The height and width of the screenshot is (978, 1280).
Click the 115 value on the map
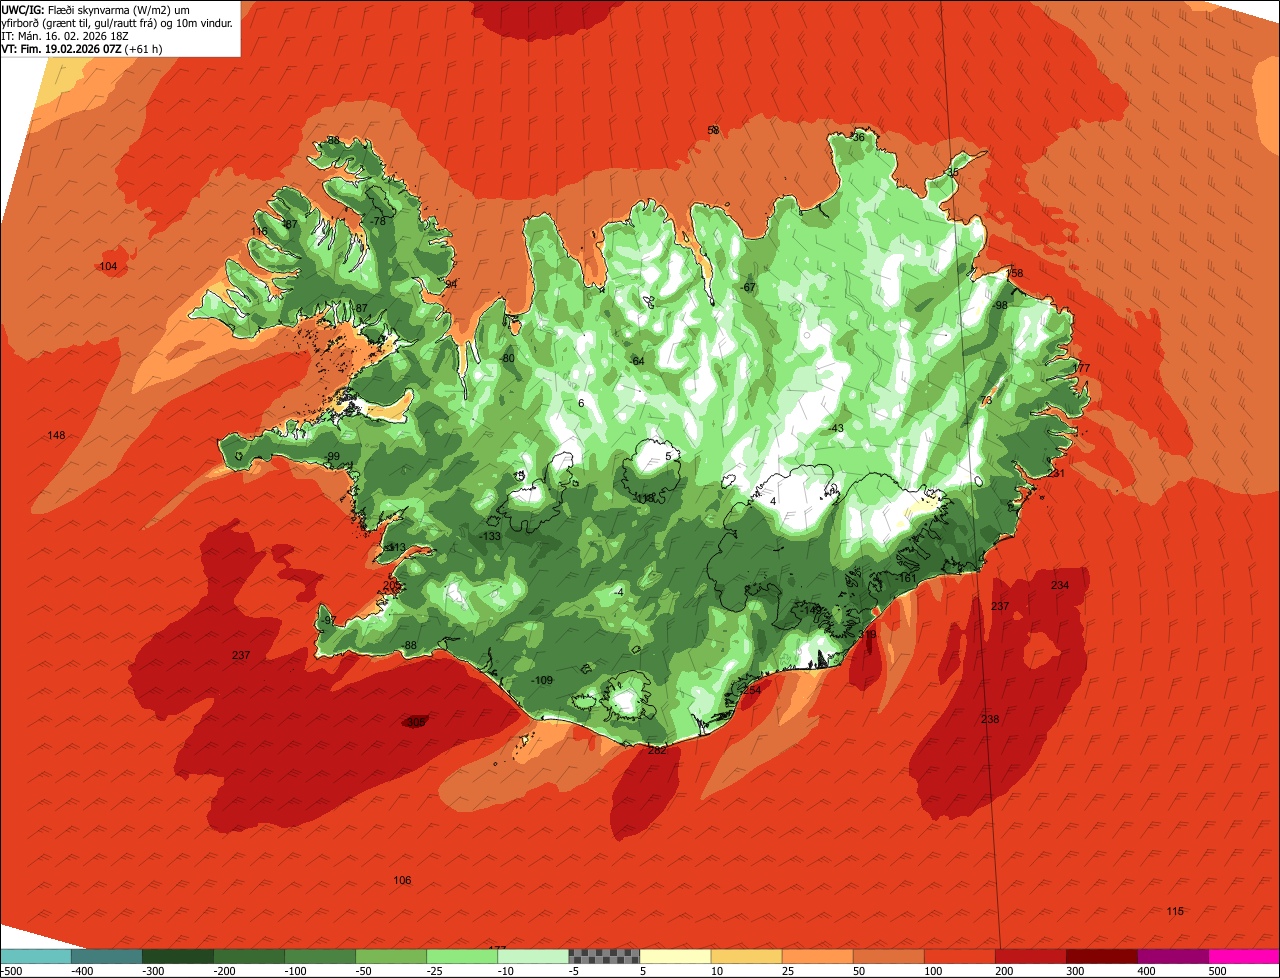coord(1175,910)
